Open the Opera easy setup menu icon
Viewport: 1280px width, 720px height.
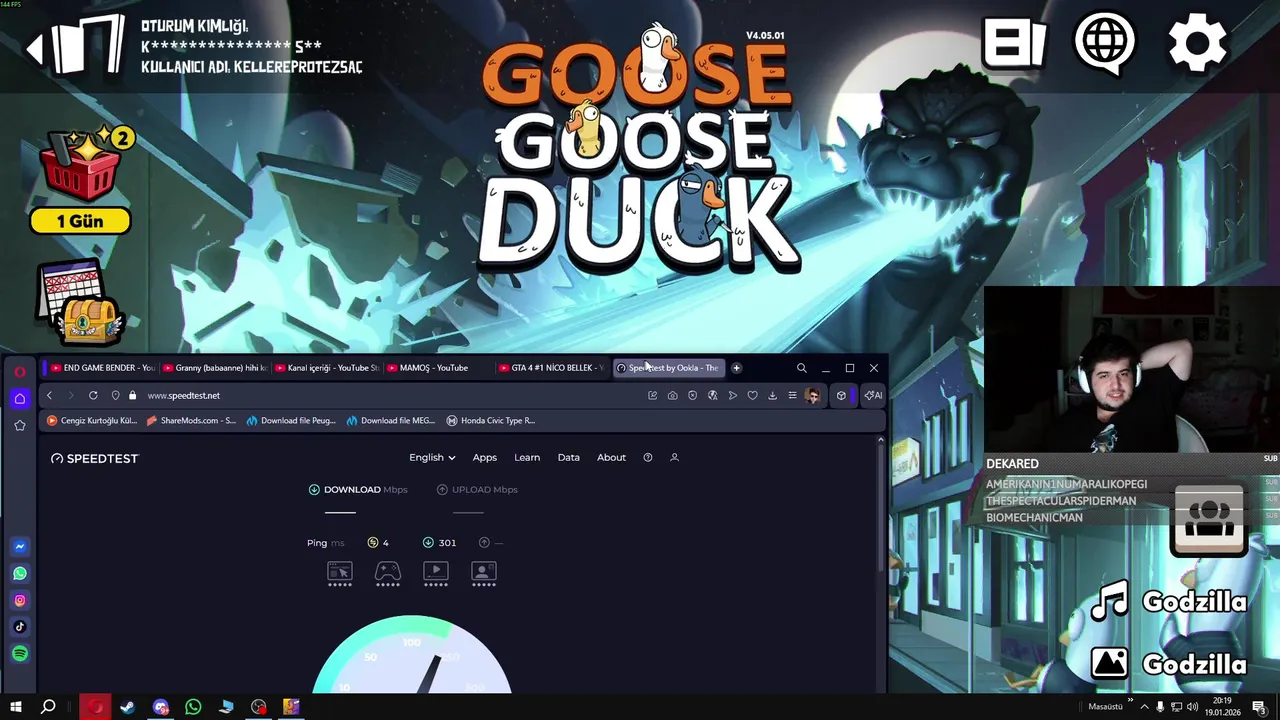pos(792,395)
